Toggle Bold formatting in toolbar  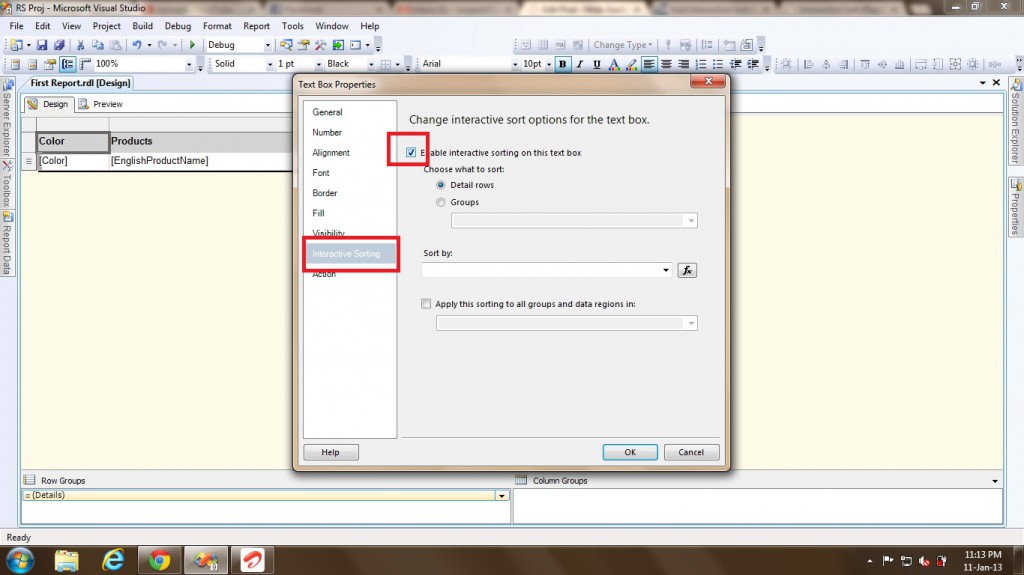562,64
